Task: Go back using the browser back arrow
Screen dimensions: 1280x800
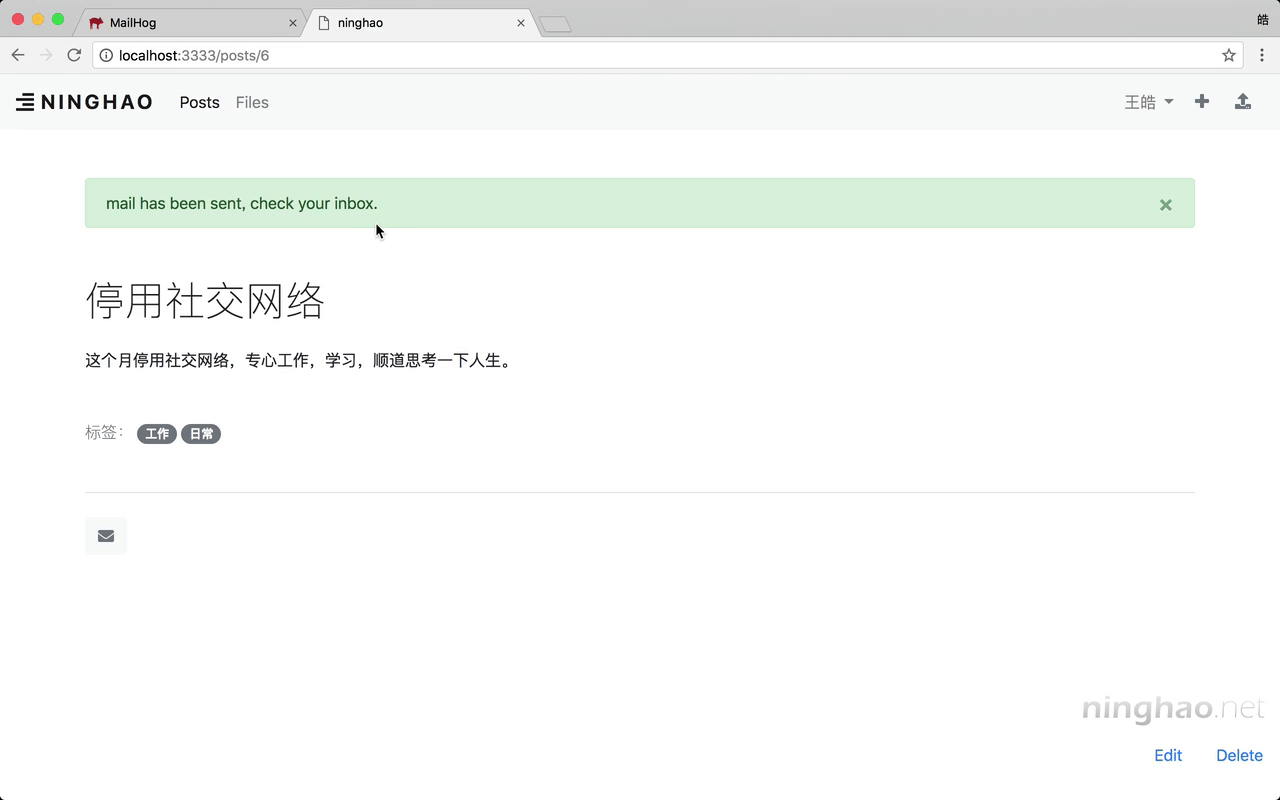Action: pos(18,55)
